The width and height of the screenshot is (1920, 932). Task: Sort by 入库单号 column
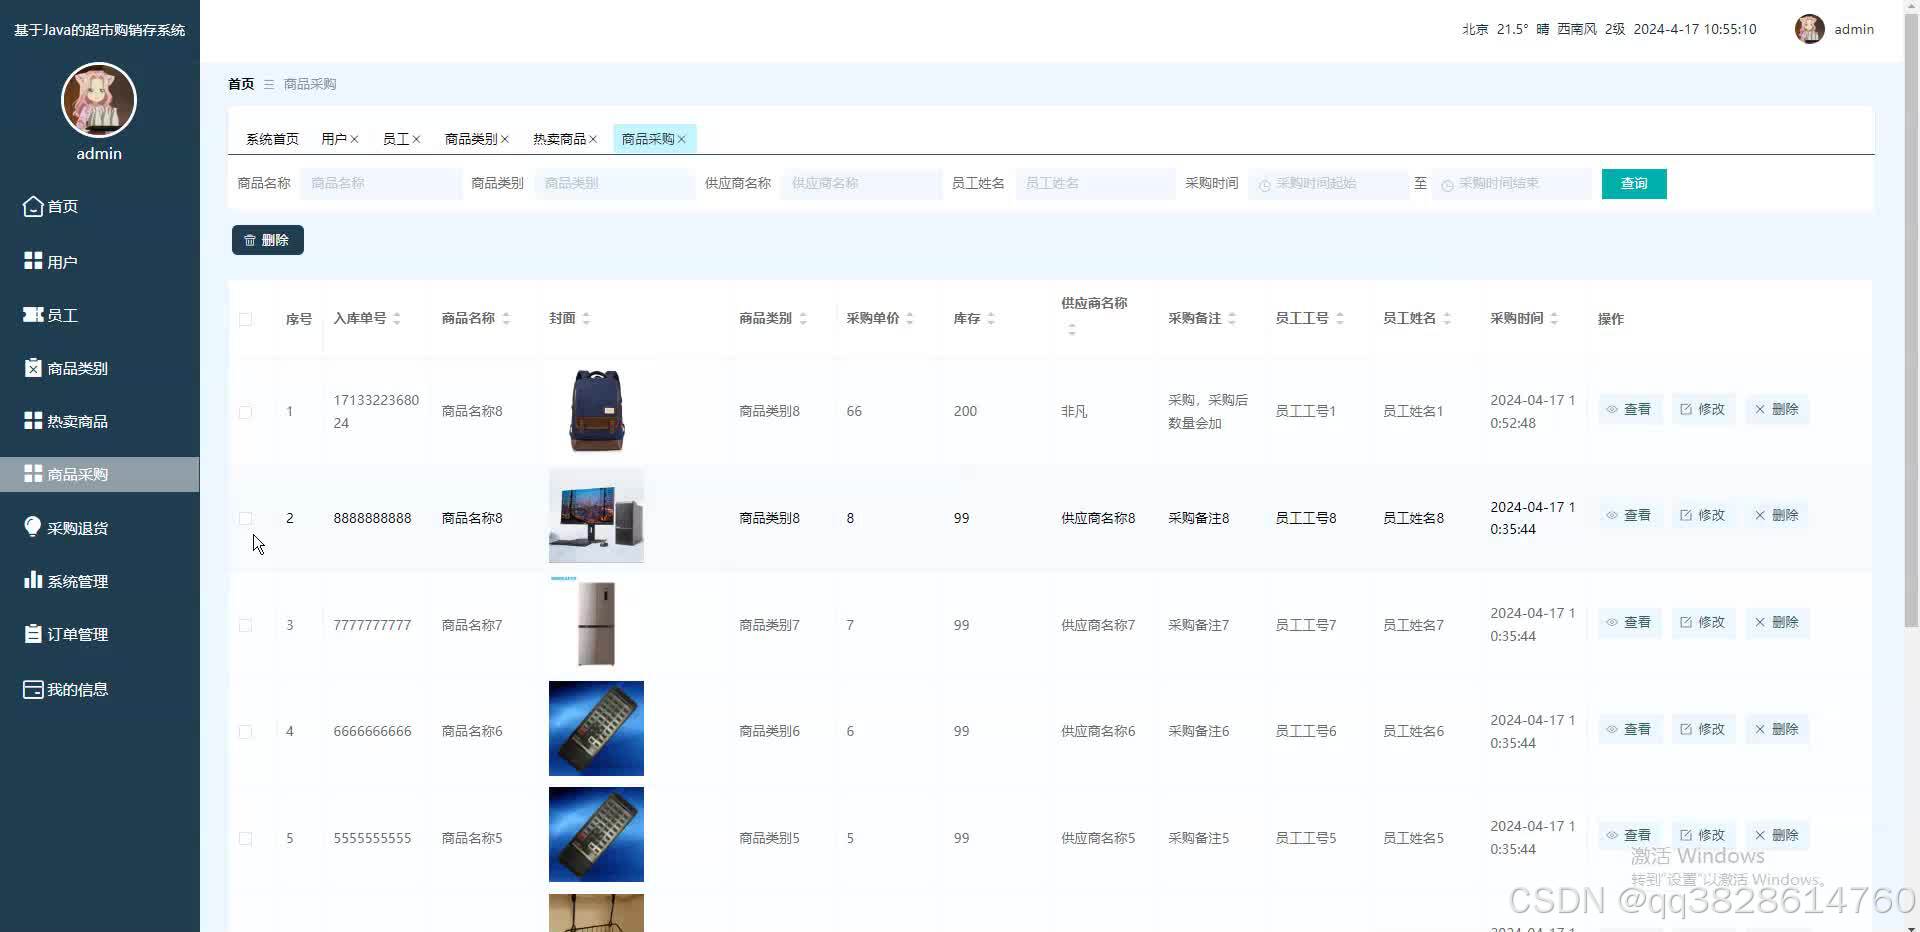click(x=397, y=319)
